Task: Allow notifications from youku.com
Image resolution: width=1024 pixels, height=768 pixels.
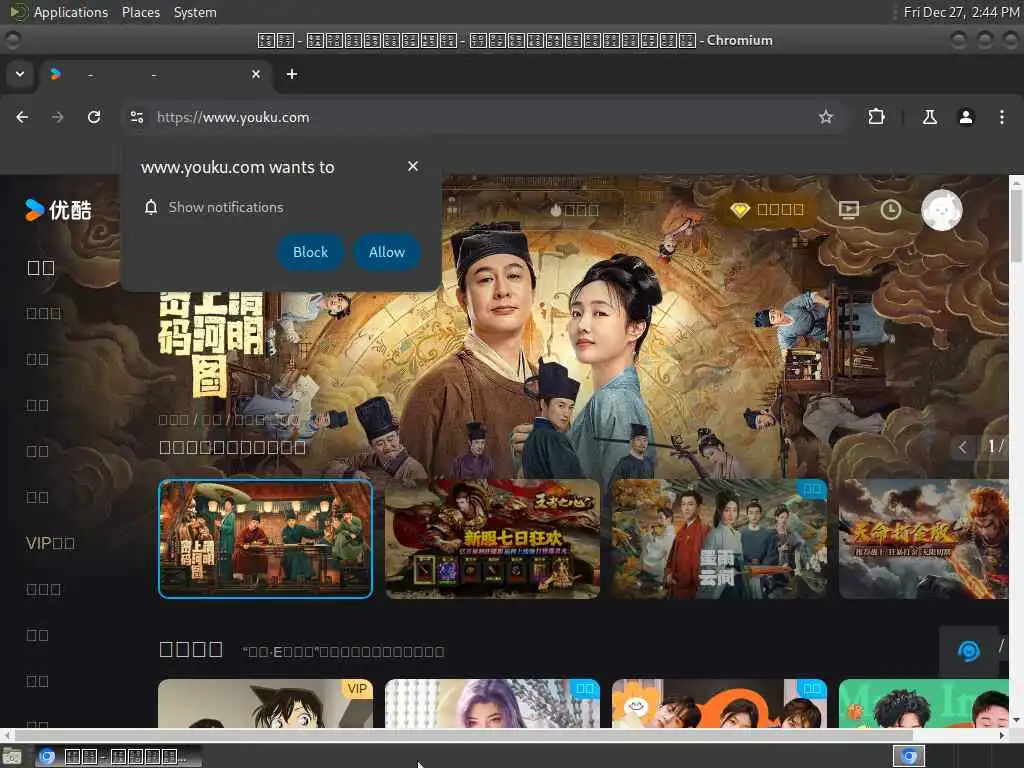Action: click(387, 252)
